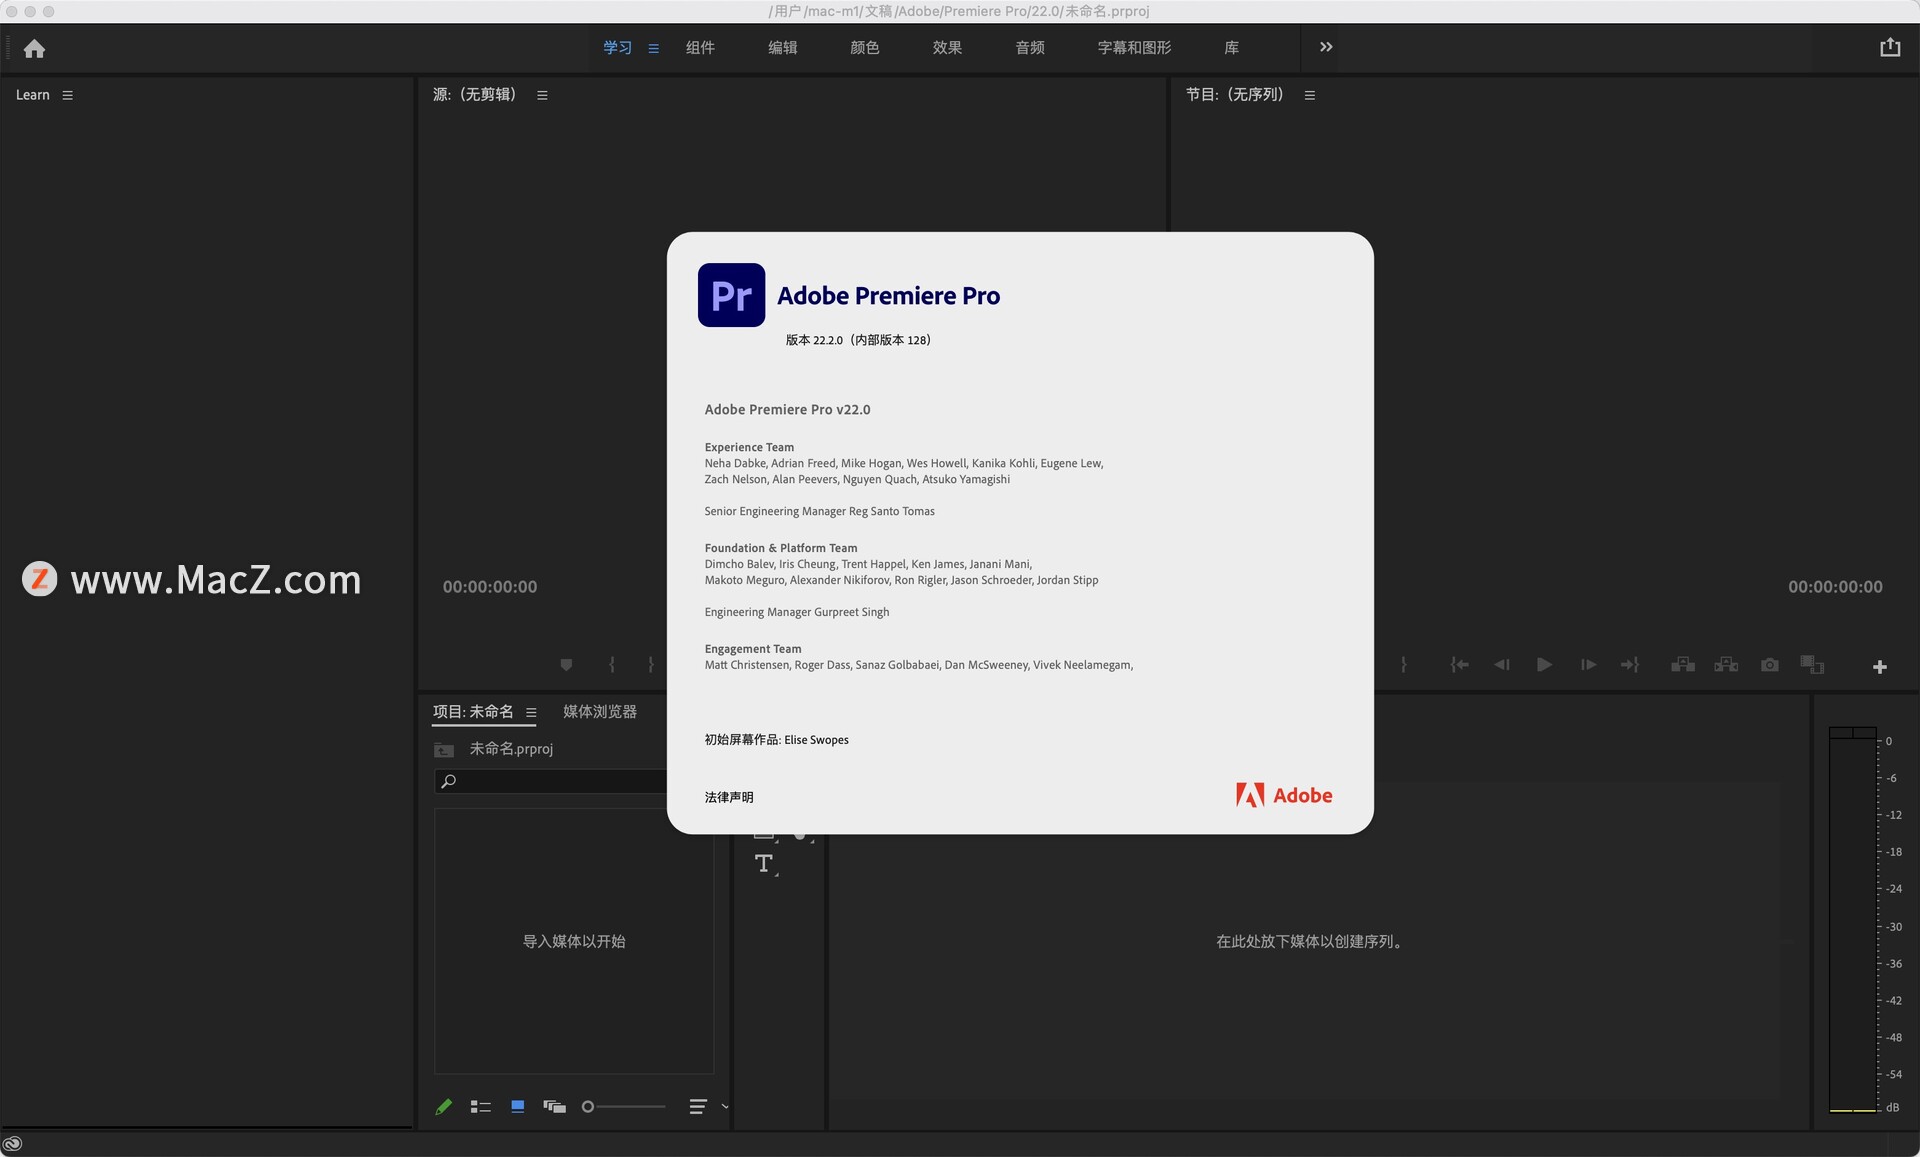Expand the project panel hamburger menu

(535, 711)
